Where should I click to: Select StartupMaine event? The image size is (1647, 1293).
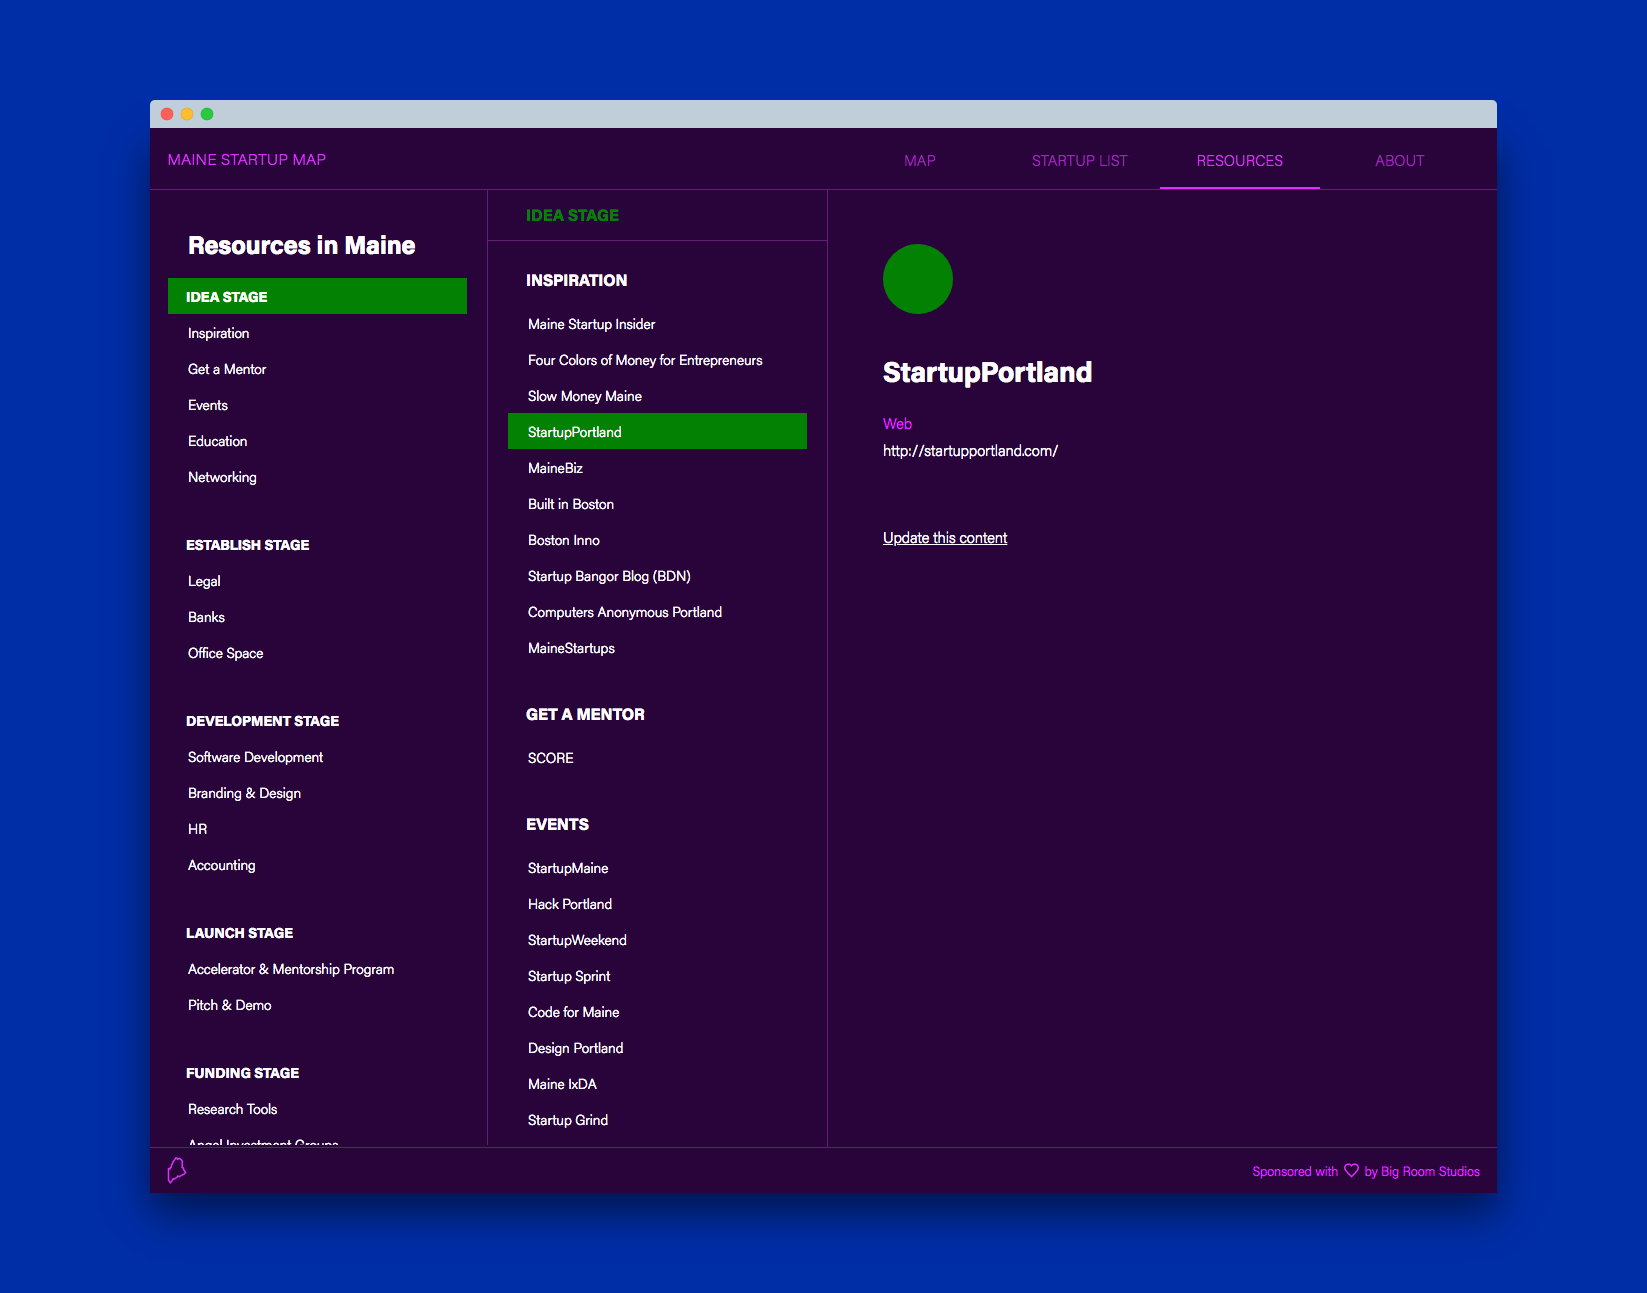[568, 868]
